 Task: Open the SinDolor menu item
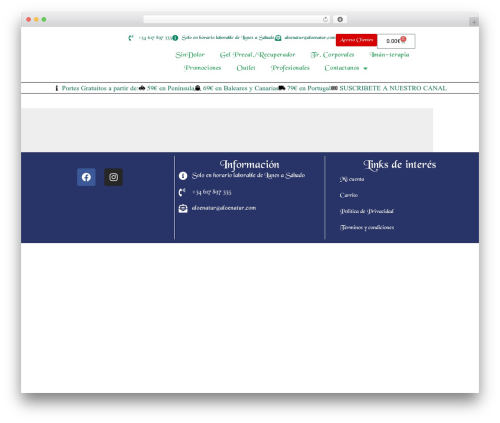click(x=190, y=55)
